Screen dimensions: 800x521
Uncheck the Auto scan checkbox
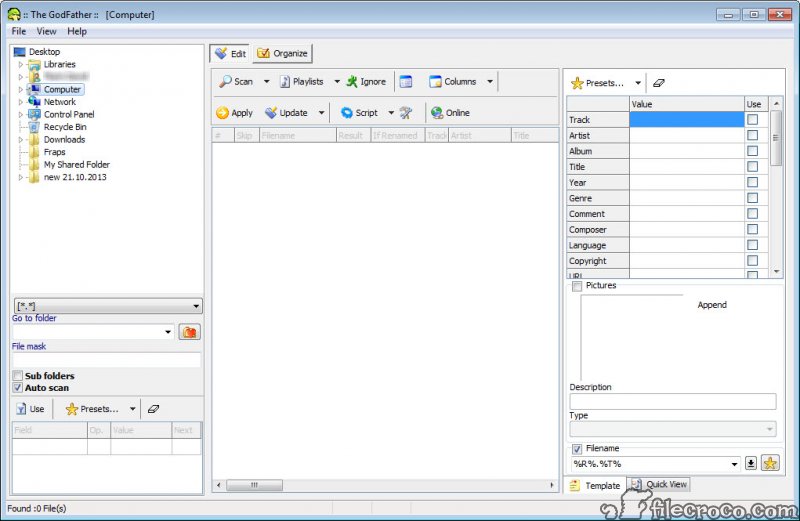coord(18,388)
